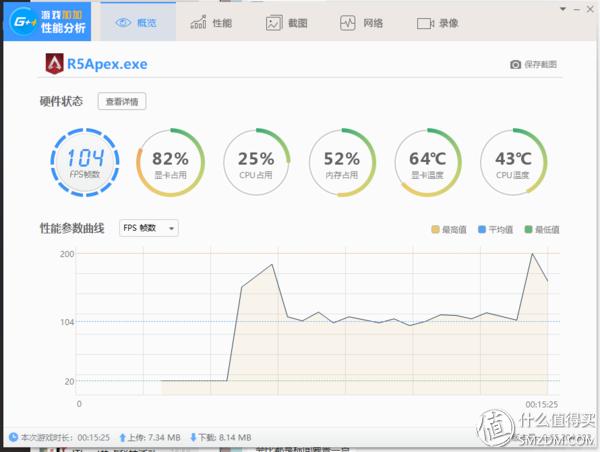
Task: Switch to the 网络 network tab
Action: [362, 23]
